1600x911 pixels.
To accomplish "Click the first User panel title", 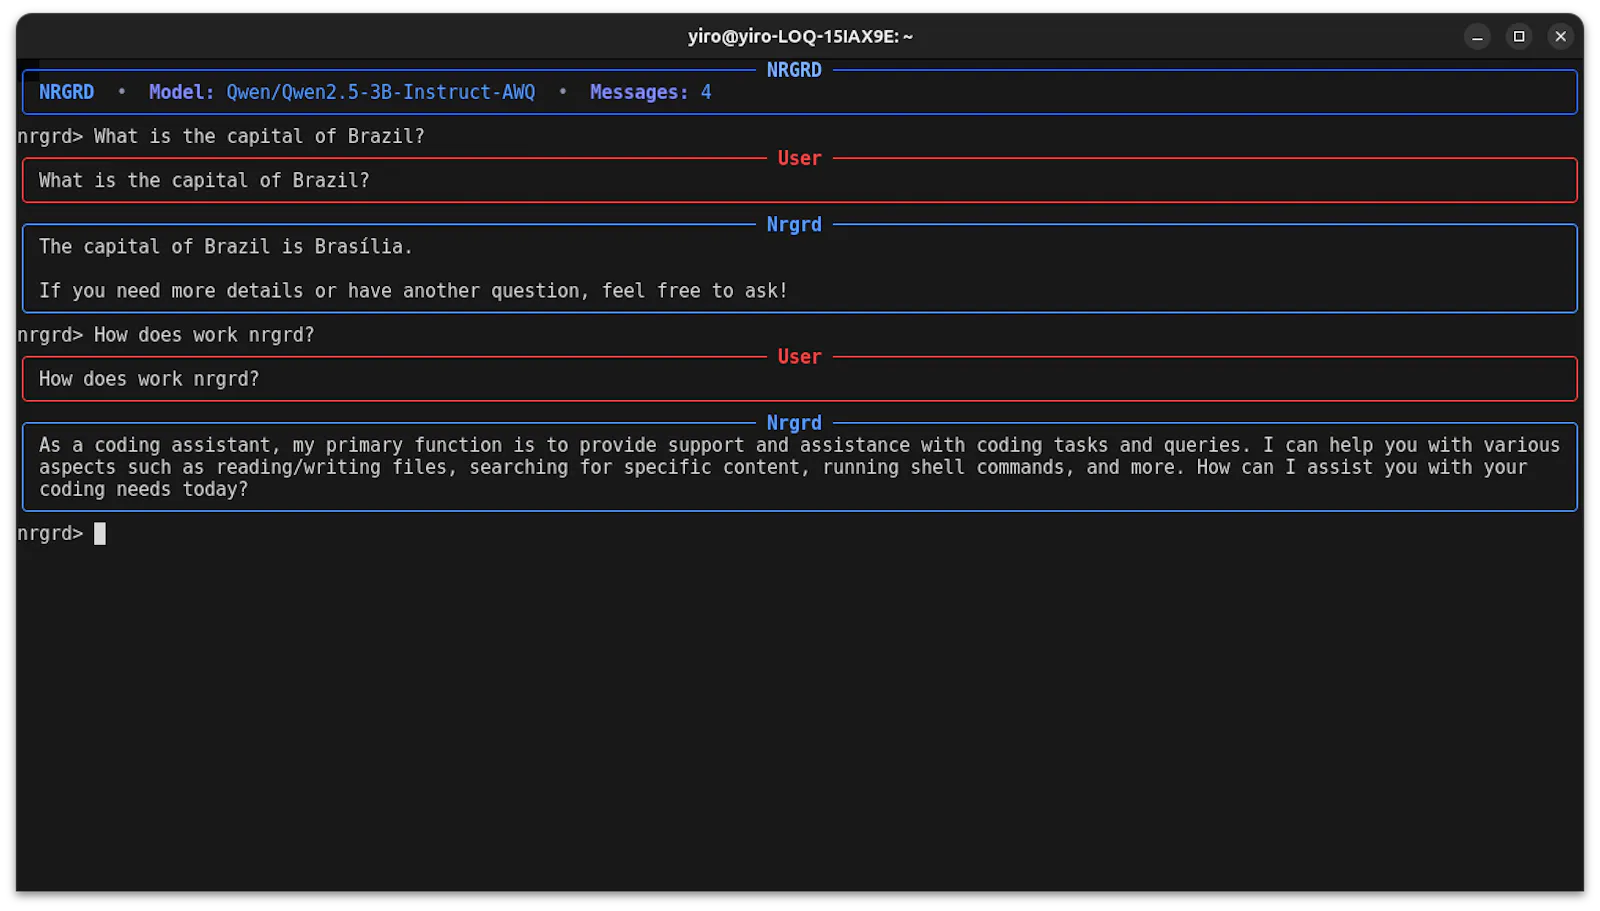I will pyautogui.click(x=799, y=158).
